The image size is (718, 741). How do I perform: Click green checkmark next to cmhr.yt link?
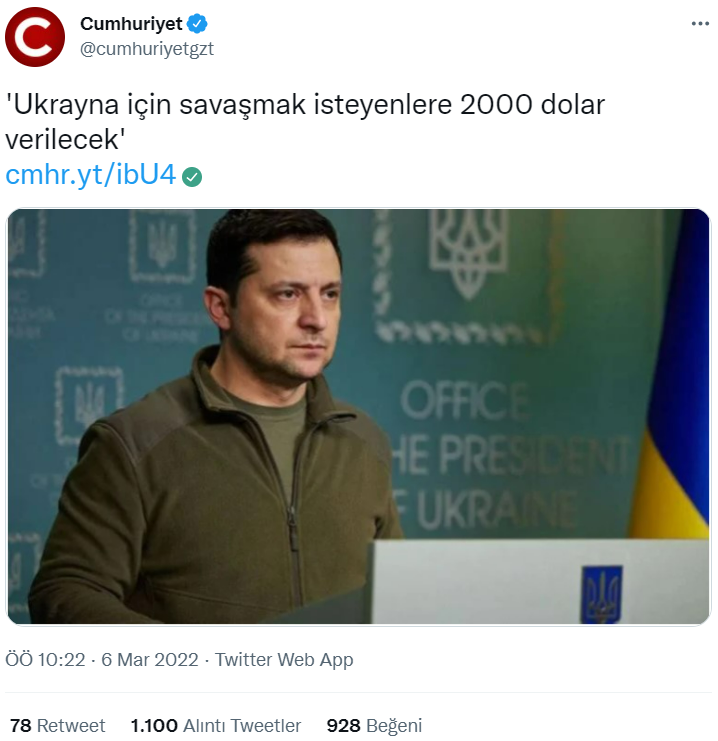[193, 177]
